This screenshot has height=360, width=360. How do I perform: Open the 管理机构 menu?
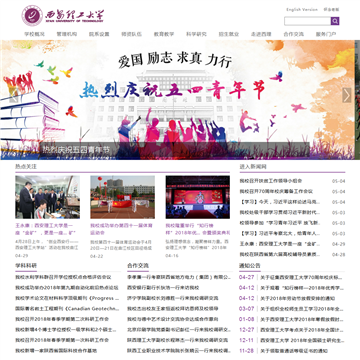pyautogui.click(x=67, y=34)
